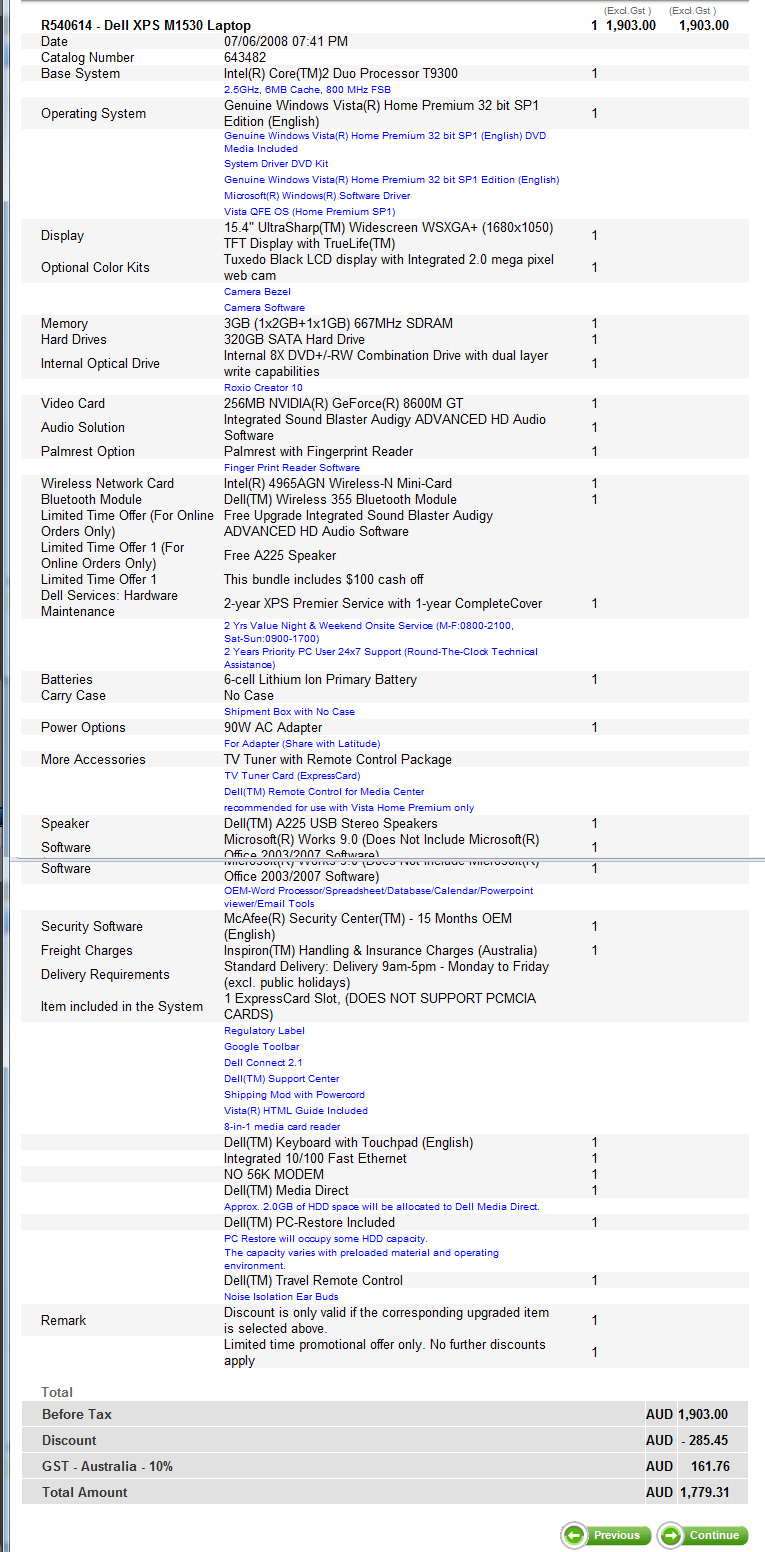Select the date 07/06/2008 07:41 PM
Screen dimensions: 765x1552
pyautogui.click(x=286, y=41)
